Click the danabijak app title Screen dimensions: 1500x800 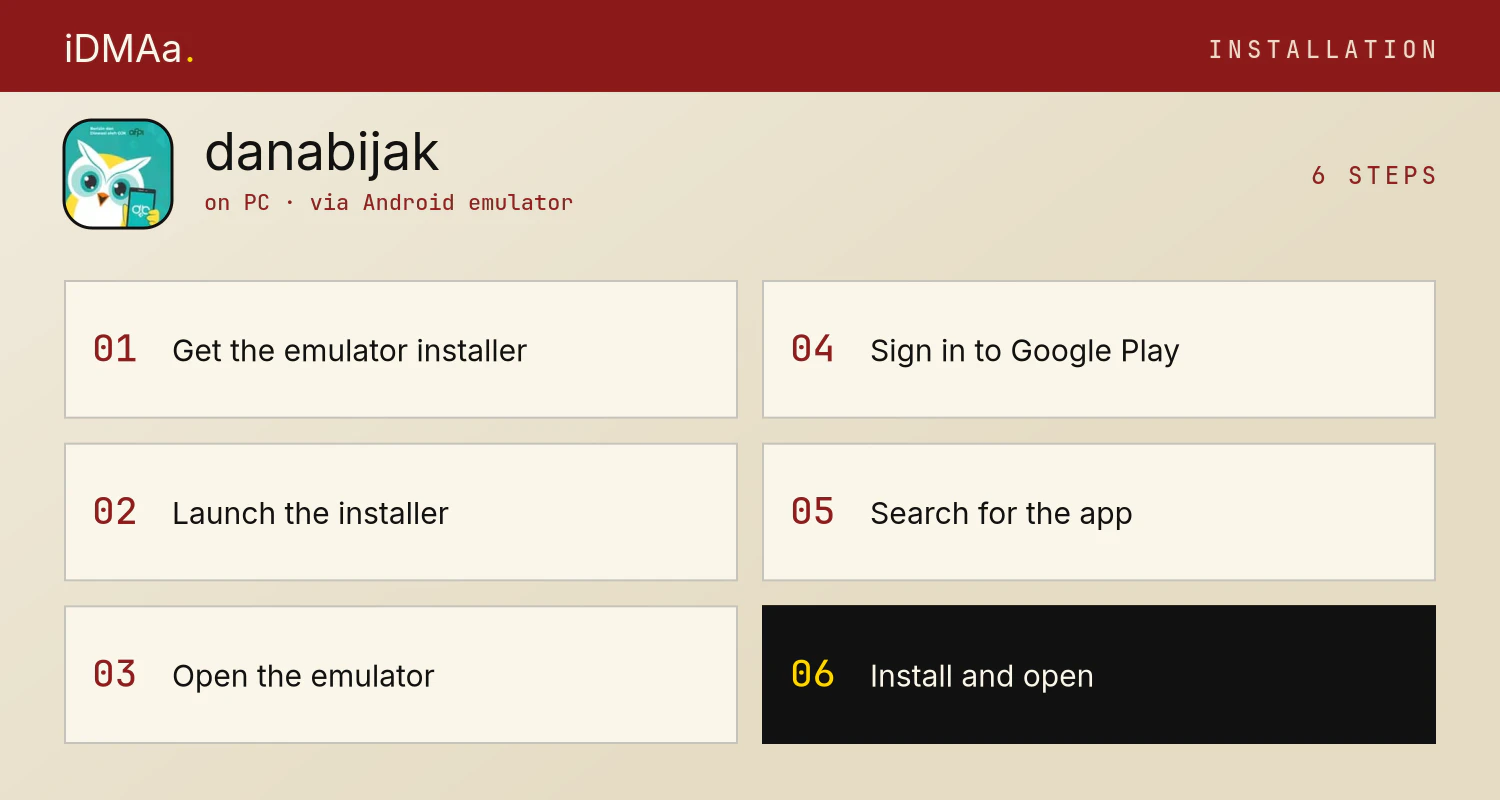coord(321,152)
